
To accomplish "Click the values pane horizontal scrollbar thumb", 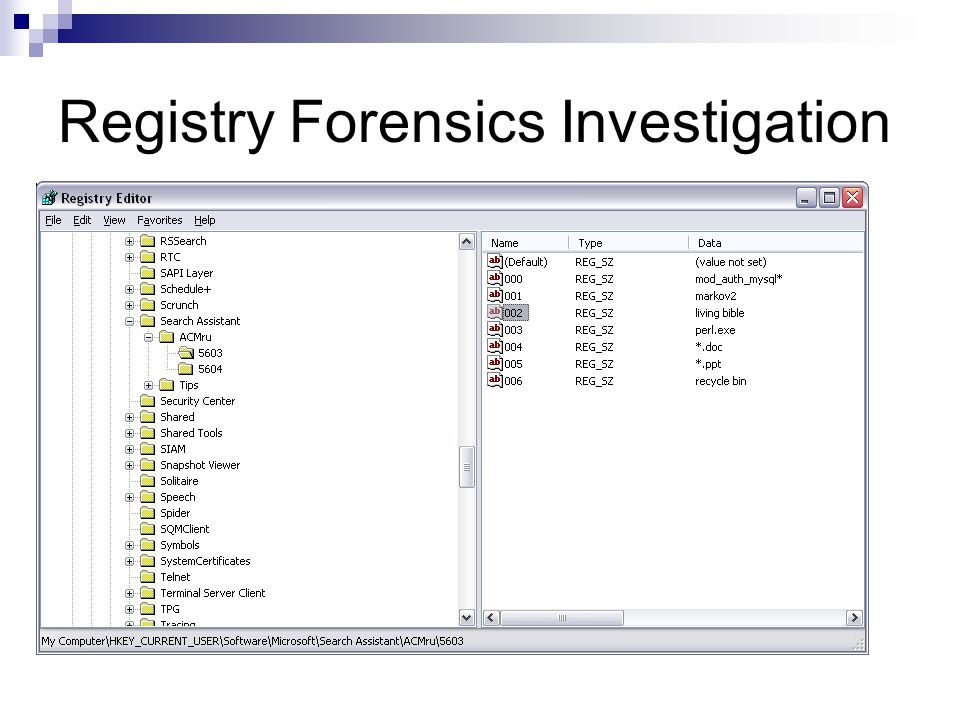I will point(562,618).
